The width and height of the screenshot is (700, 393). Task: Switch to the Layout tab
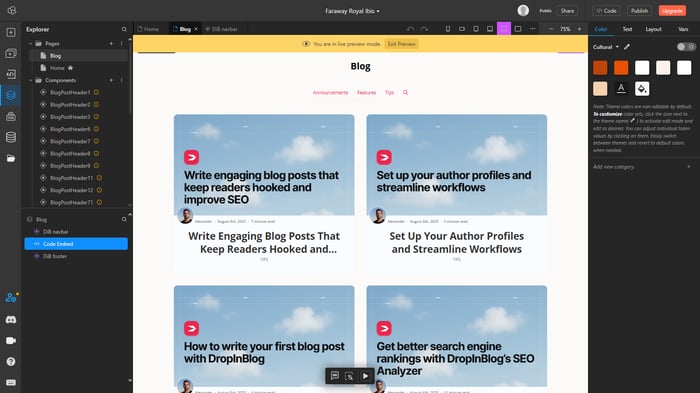653,29
